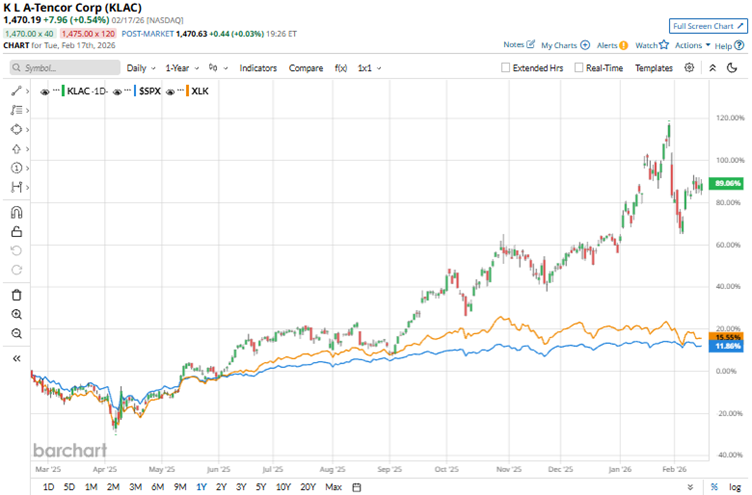Enable the magnet snap tool

pos(16,212)
